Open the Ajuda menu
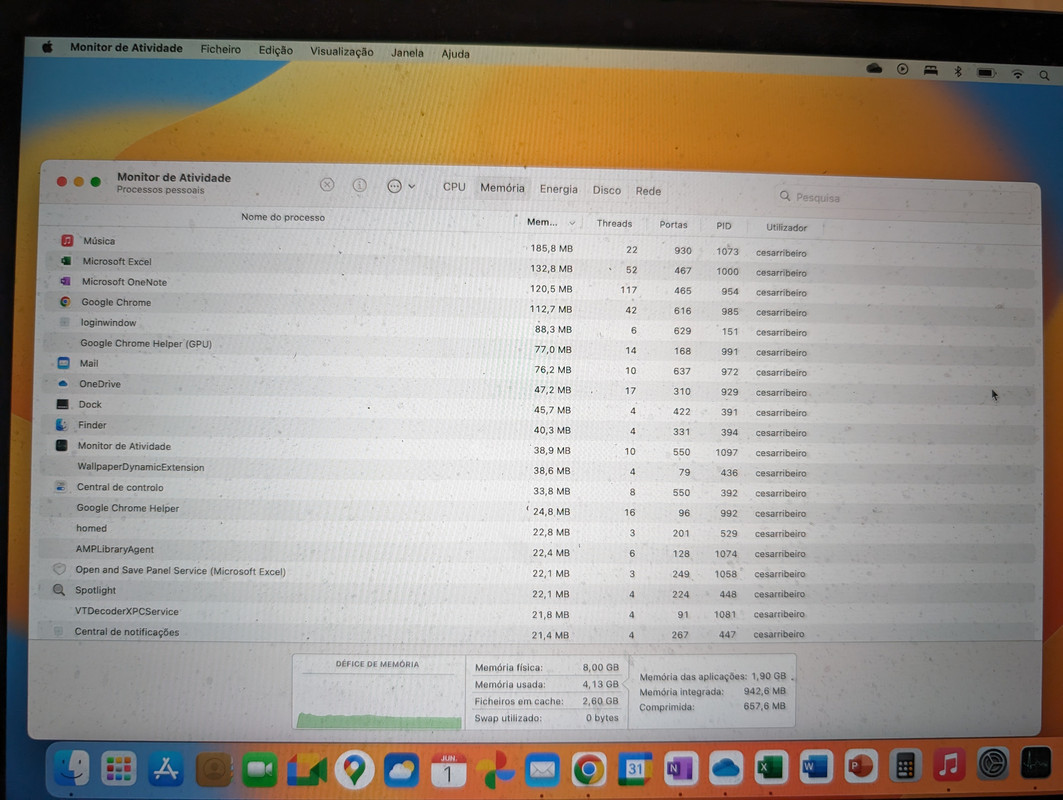The height and width of the screenshot is (800, 1063). click(455, 54)
